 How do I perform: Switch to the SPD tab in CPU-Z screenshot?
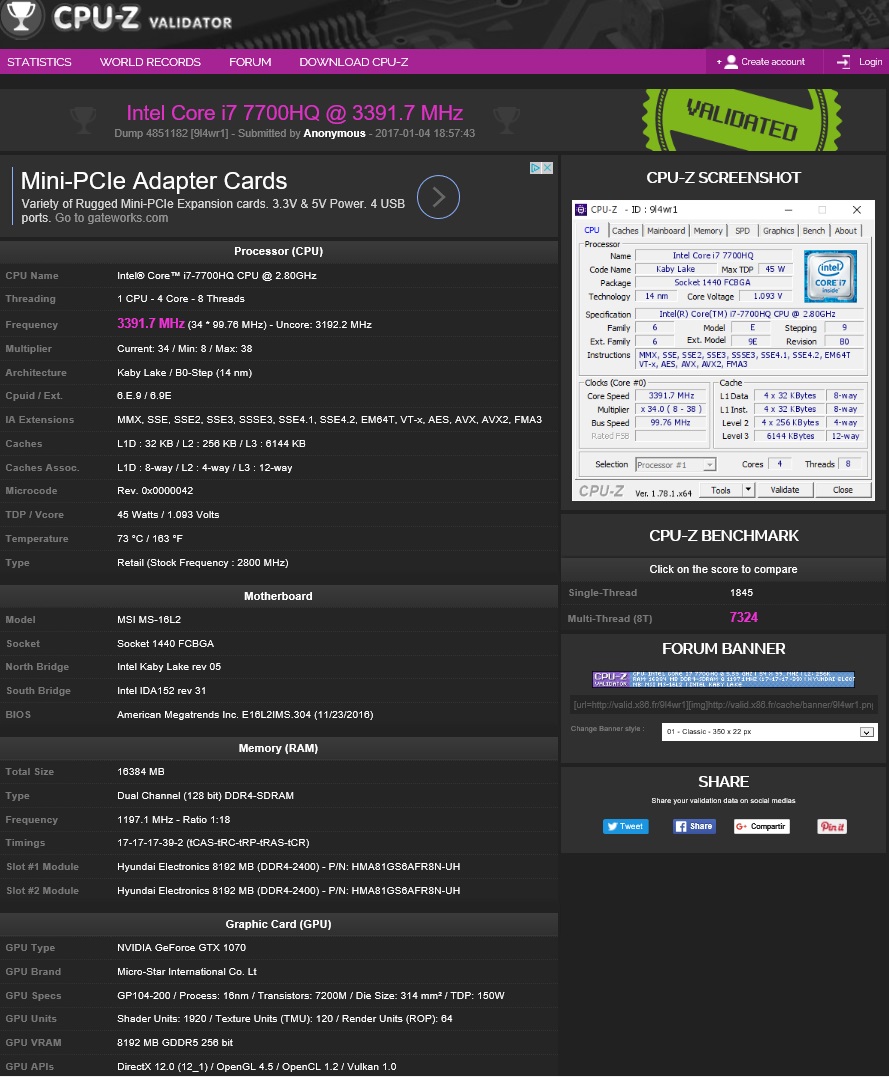(x=743, y=231)
